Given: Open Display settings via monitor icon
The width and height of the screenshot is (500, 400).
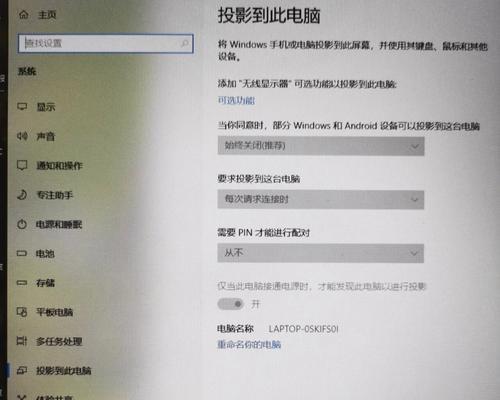Looking at the screenshot, I should click(x=22, y=107).
